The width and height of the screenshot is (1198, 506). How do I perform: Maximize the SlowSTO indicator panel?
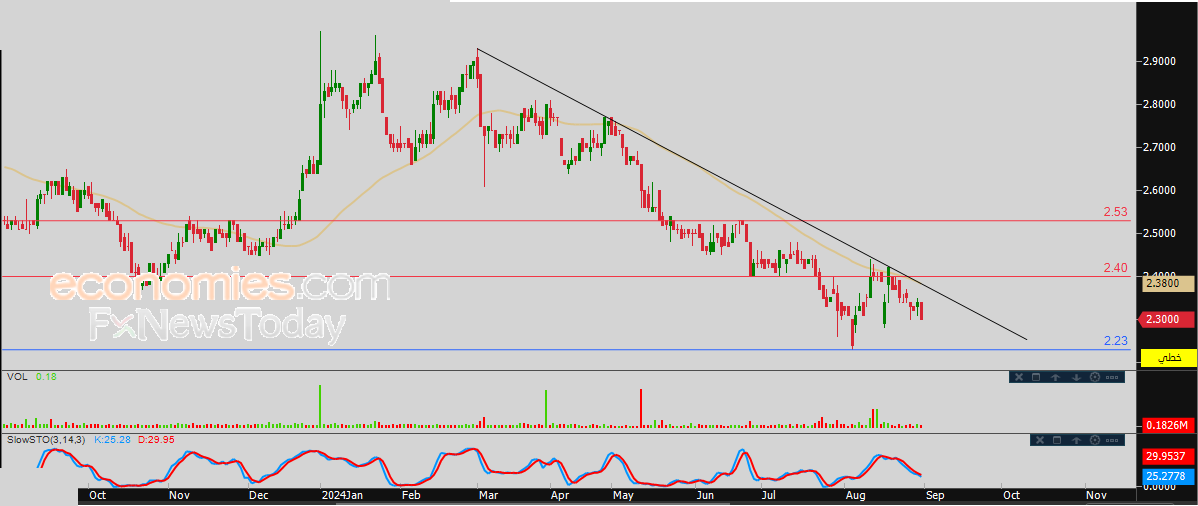pyautogui.click(x=1057, y=440)
